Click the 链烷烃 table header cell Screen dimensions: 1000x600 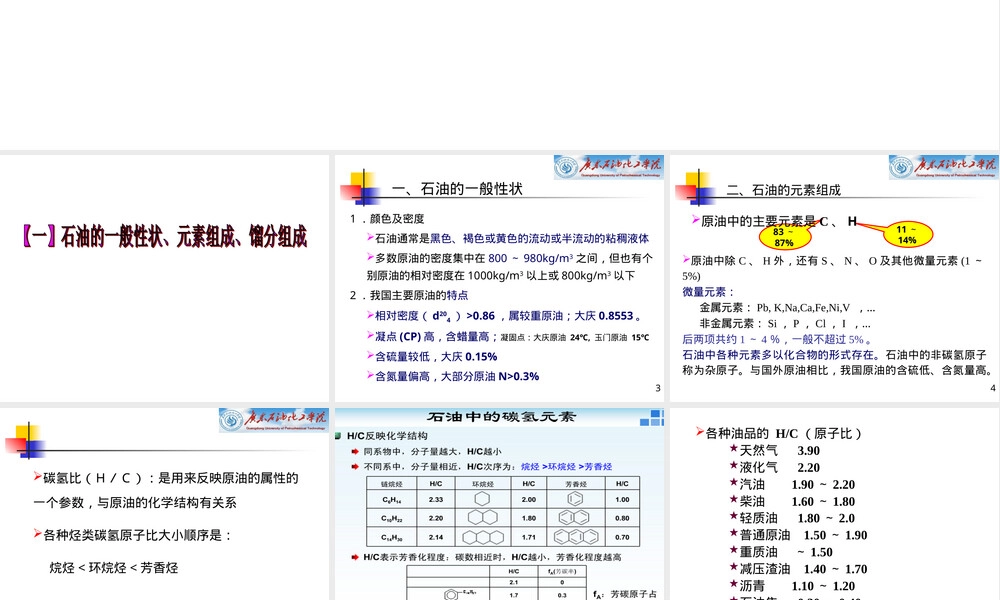[x=392, y=484]
